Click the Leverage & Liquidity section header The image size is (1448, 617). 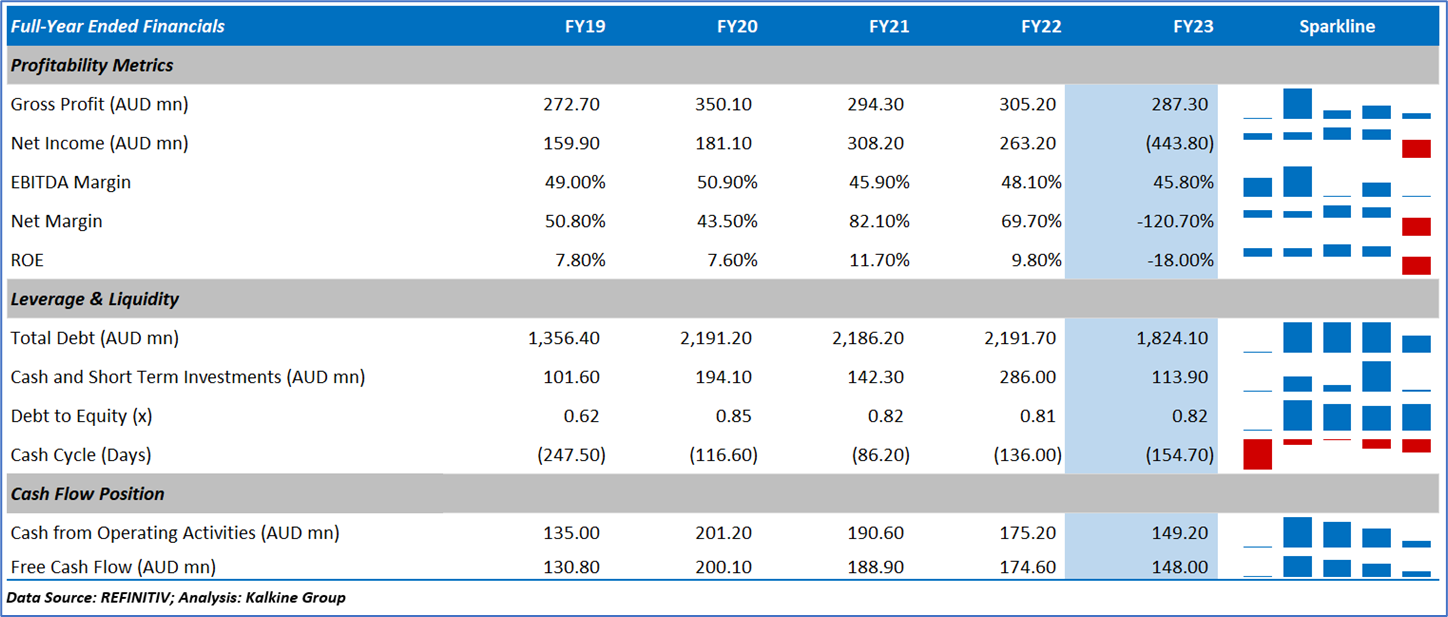[x=95, y=299]
